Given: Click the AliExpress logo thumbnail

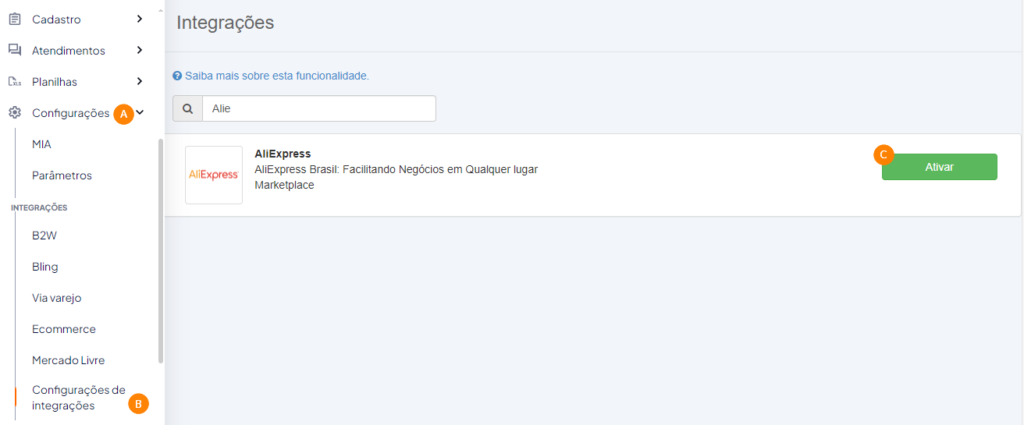Looking at the screenshot, I should pyautogui.click(x=214, y=175).
